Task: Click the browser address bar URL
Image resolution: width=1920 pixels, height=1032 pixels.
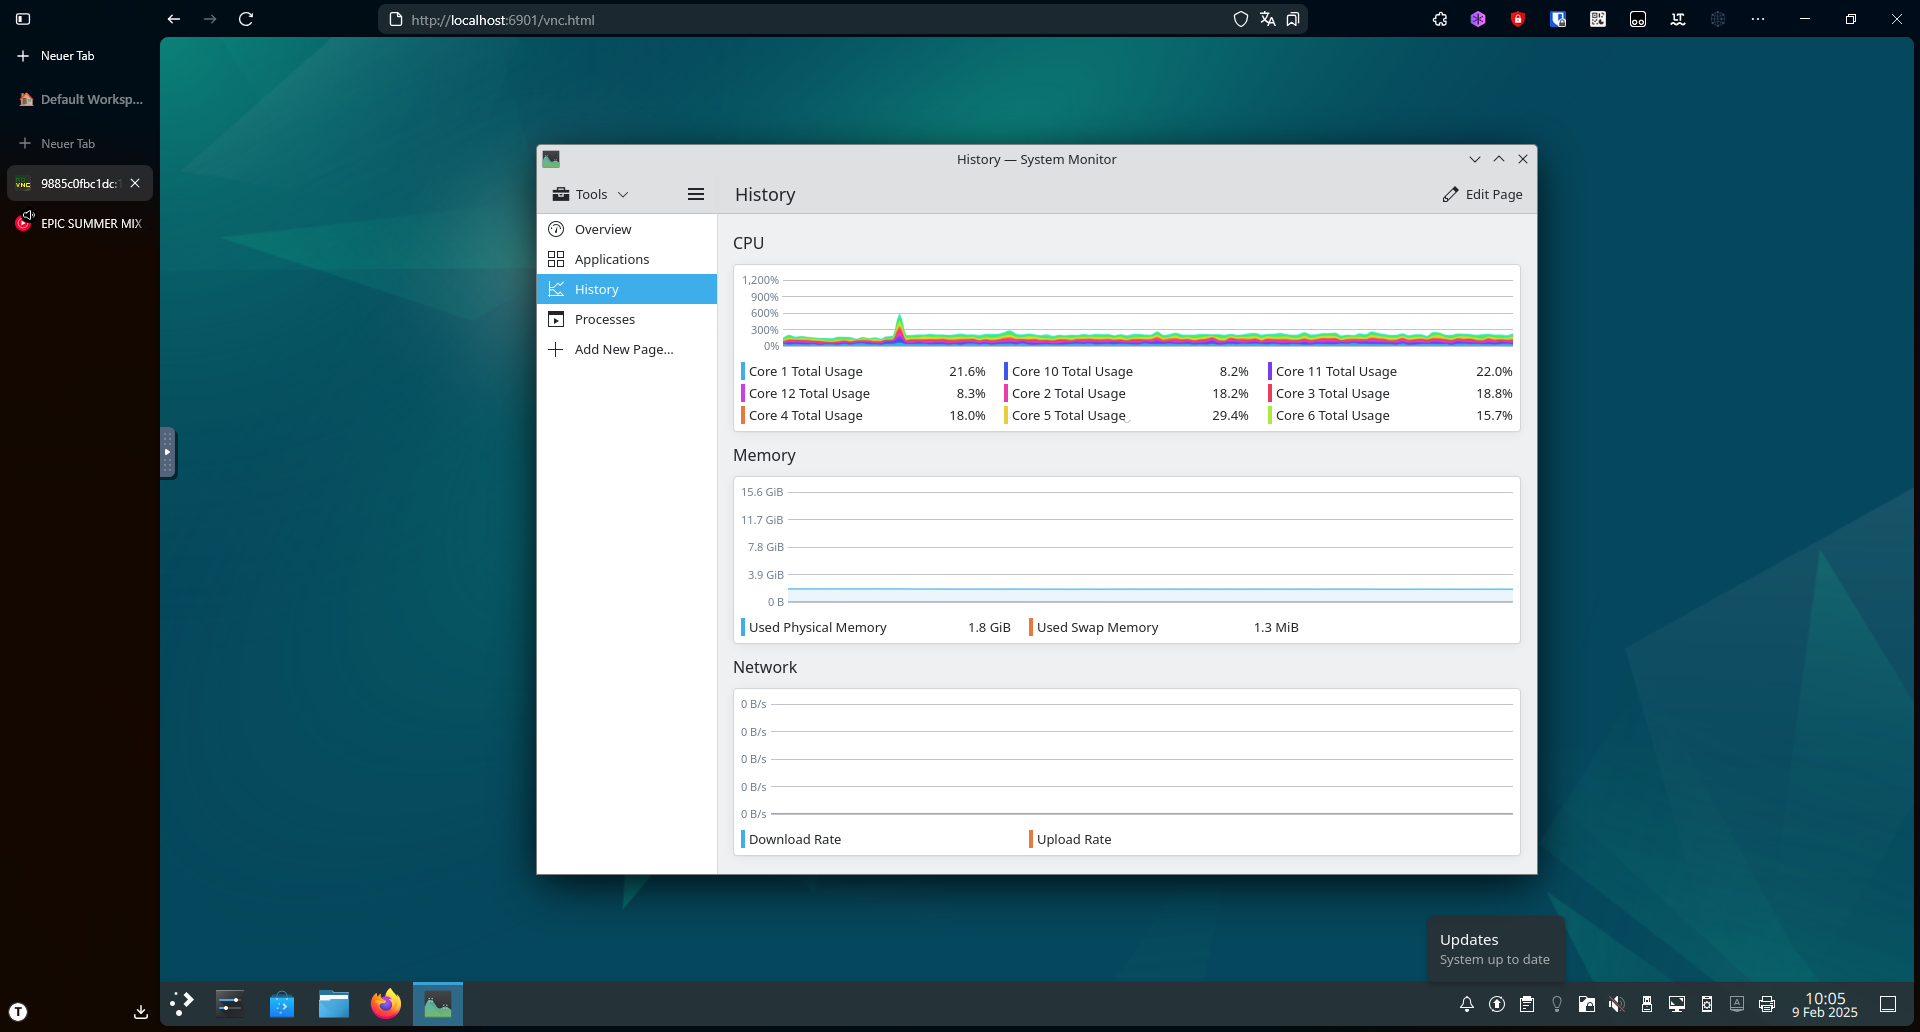Action: tap(503, 19)
